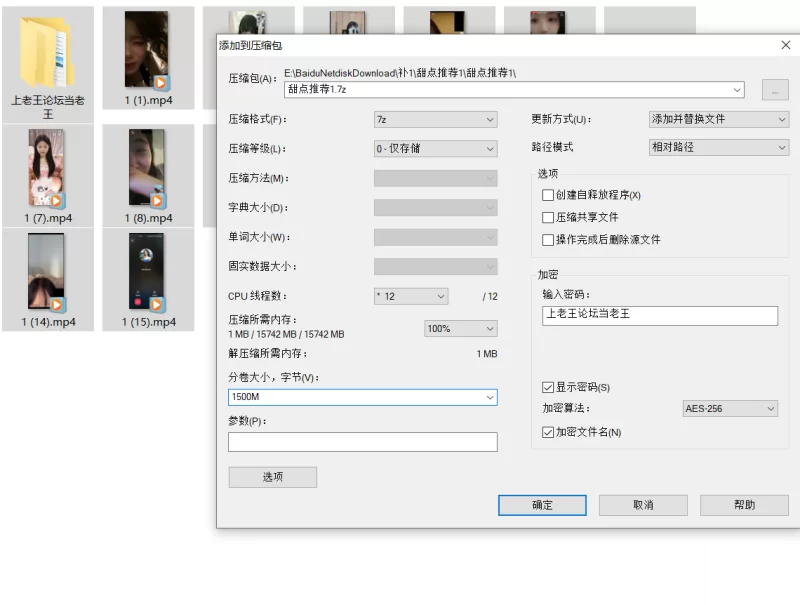This screenshot has height=605, width=800.
Task: Open the 压缩格式 7z dropdown
Action: point(435,119)
